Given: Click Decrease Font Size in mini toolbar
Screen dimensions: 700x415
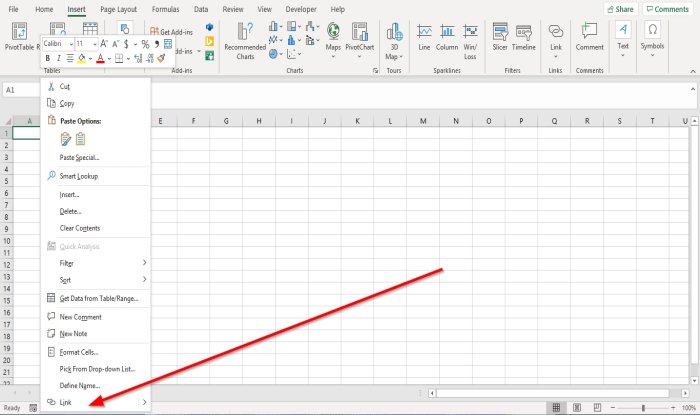Looking at the screenshot, I should [116, 44].
